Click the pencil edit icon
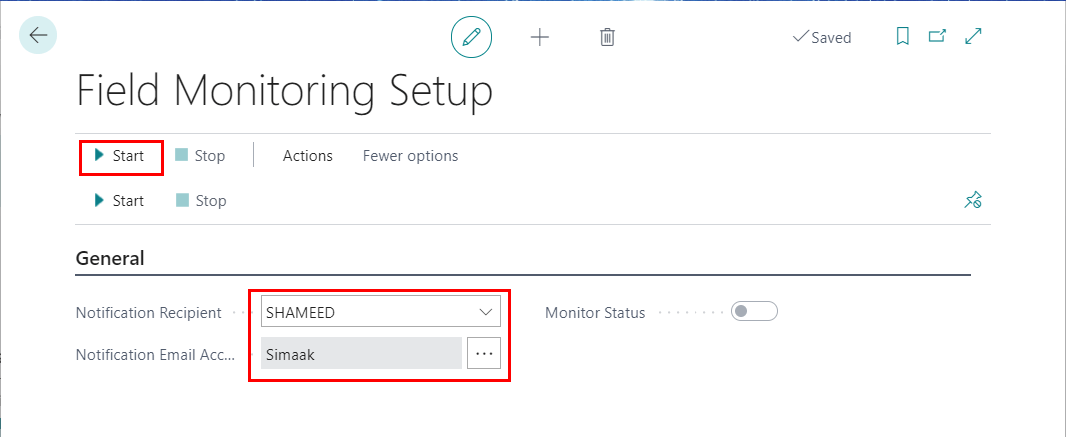The height and width of the screenshot is (437, 1066). [471, 37]
